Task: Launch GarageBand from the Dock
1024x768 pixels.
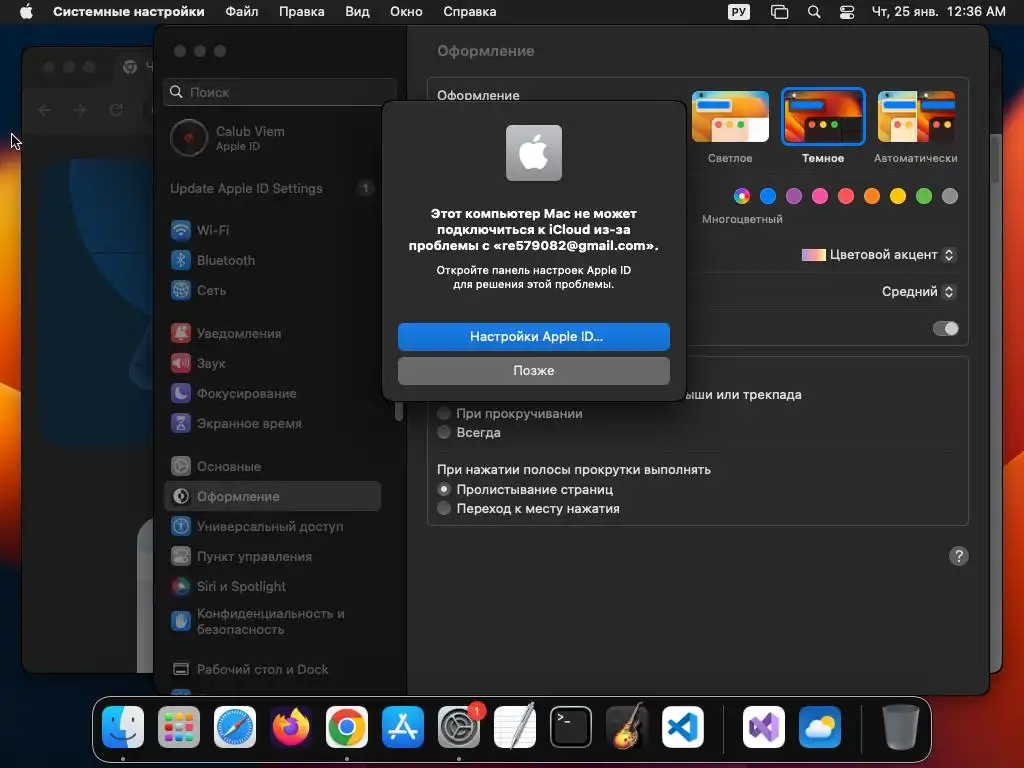Action: [x=627, y=727]
